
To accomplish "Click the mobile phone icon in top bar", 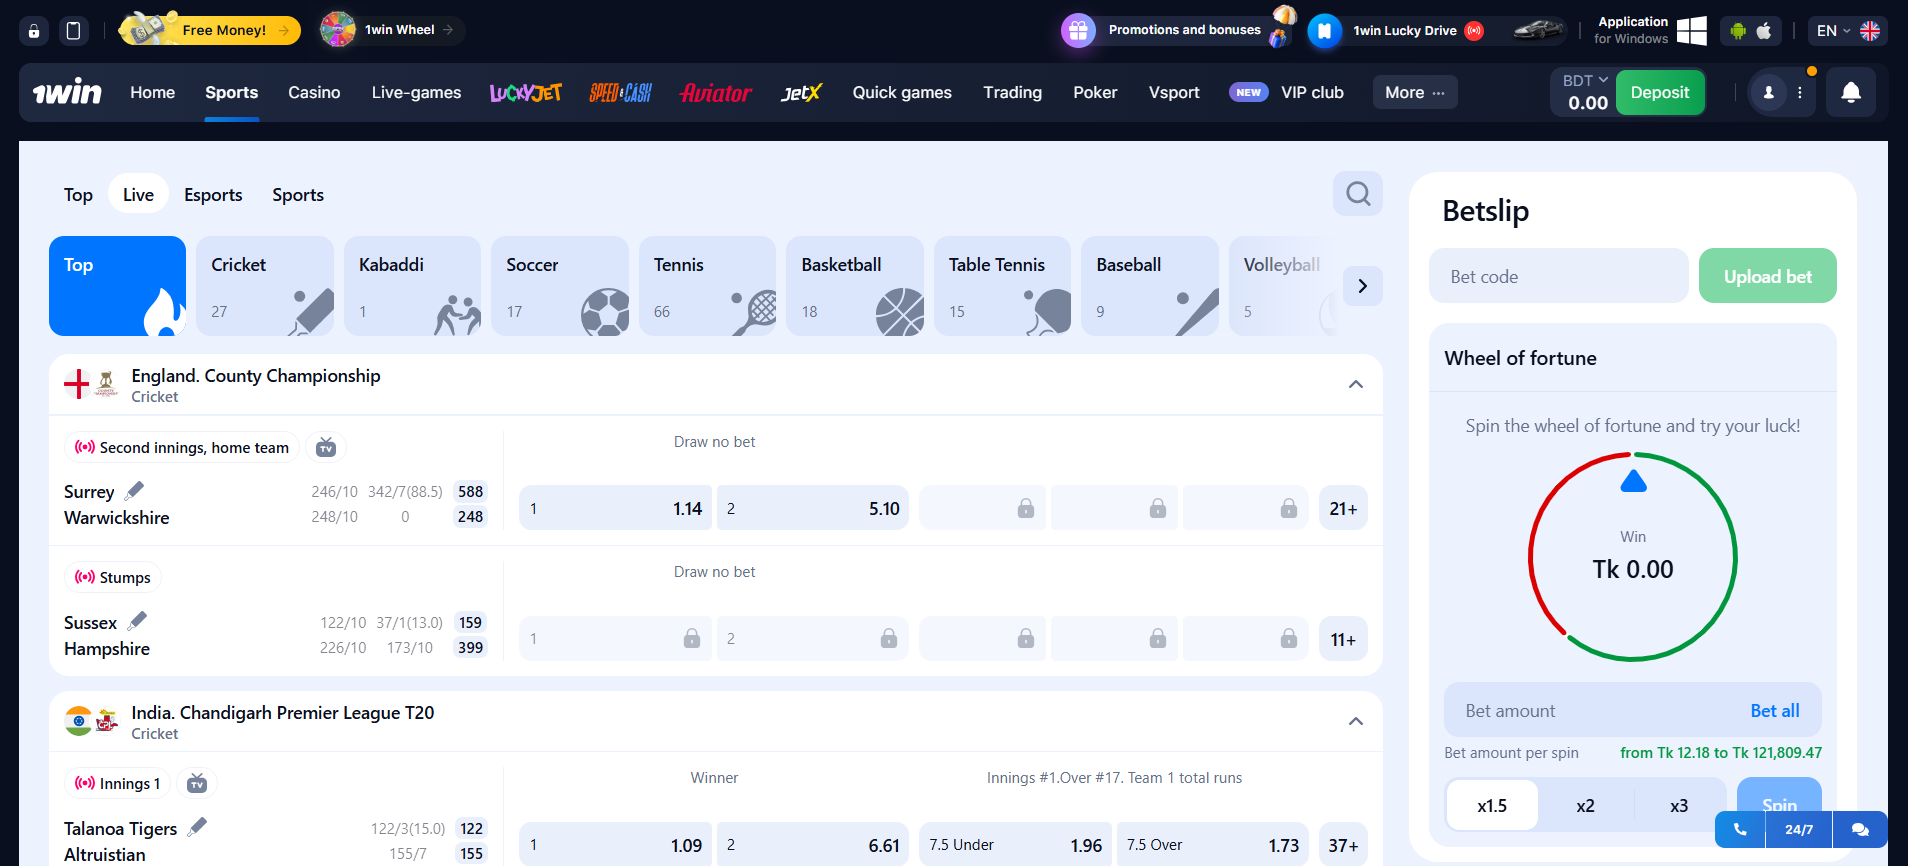I will coord(73,31).
